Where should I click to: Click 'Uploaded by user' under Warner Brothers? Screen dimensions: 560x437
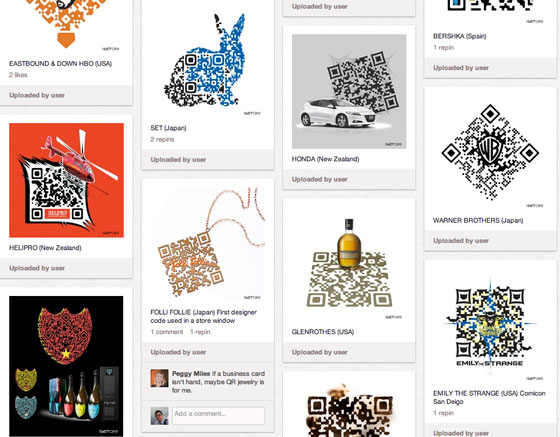(x=461, y=241)
